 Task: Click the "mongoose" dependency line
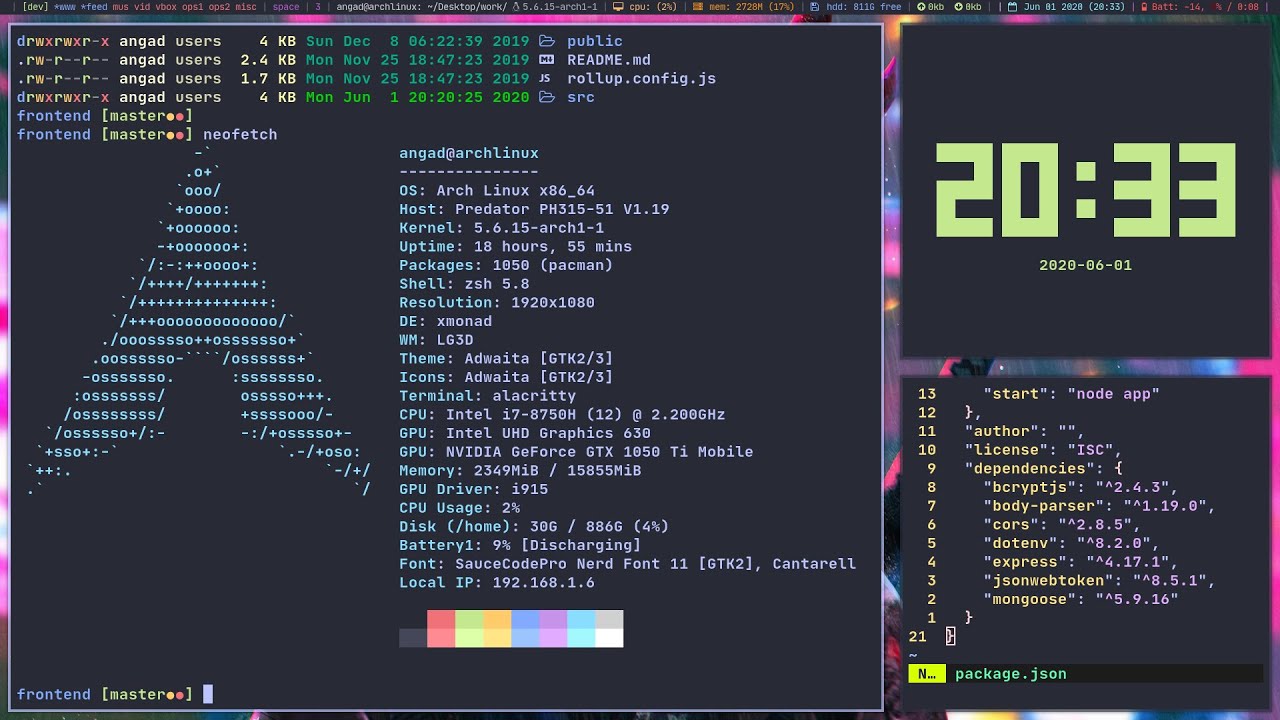tap(1080, 599)
